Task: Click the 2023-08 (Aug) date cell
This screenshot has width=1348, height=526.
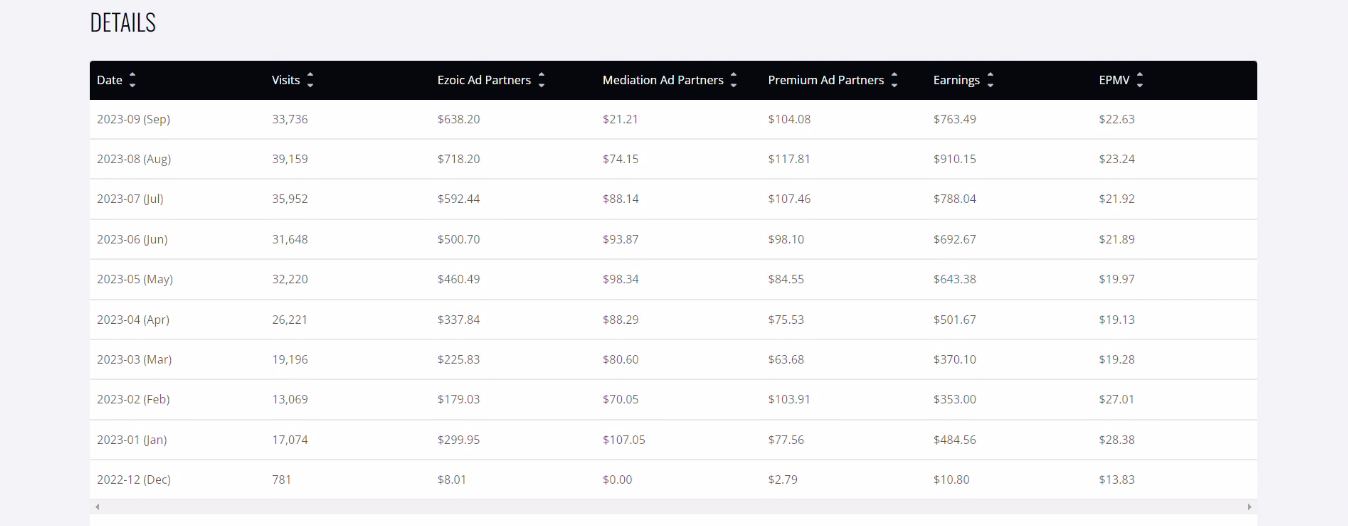Action: 134,159
